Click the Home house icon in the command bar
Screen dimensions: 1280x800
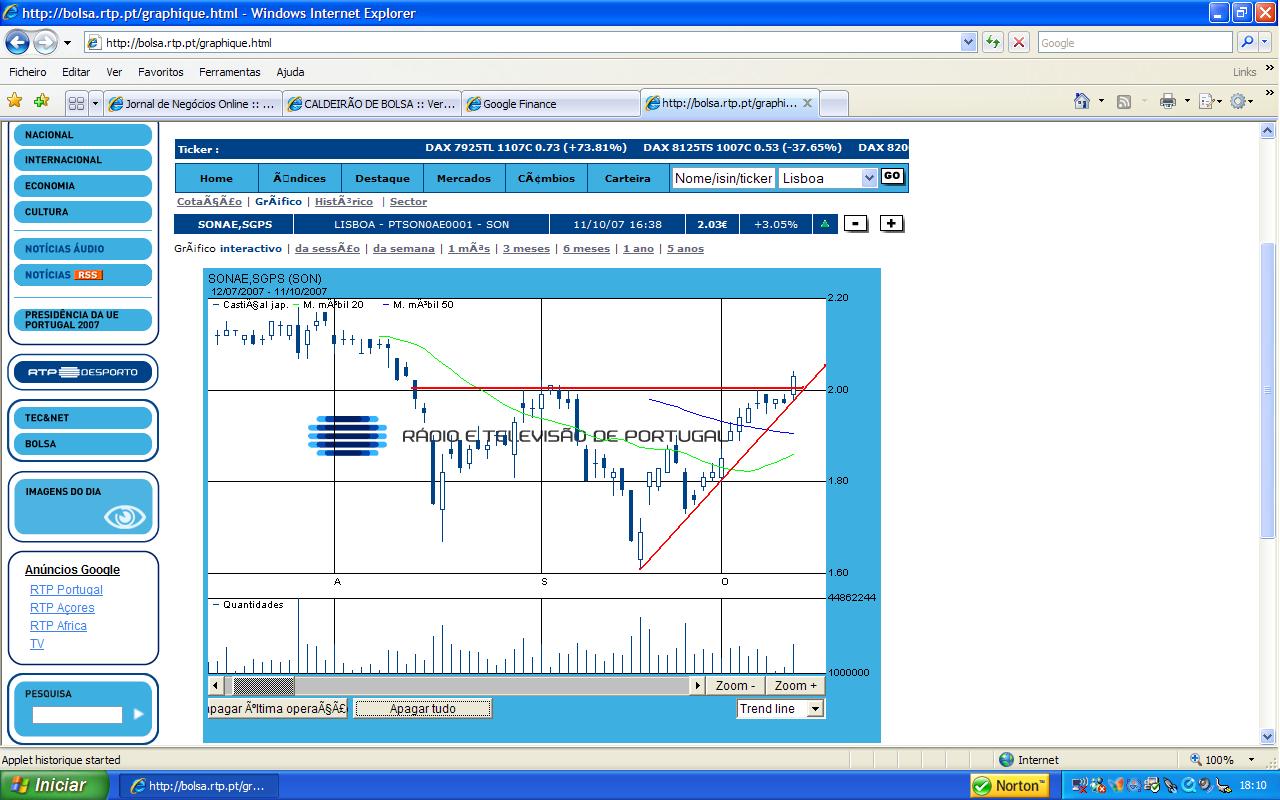[1081, 101]
